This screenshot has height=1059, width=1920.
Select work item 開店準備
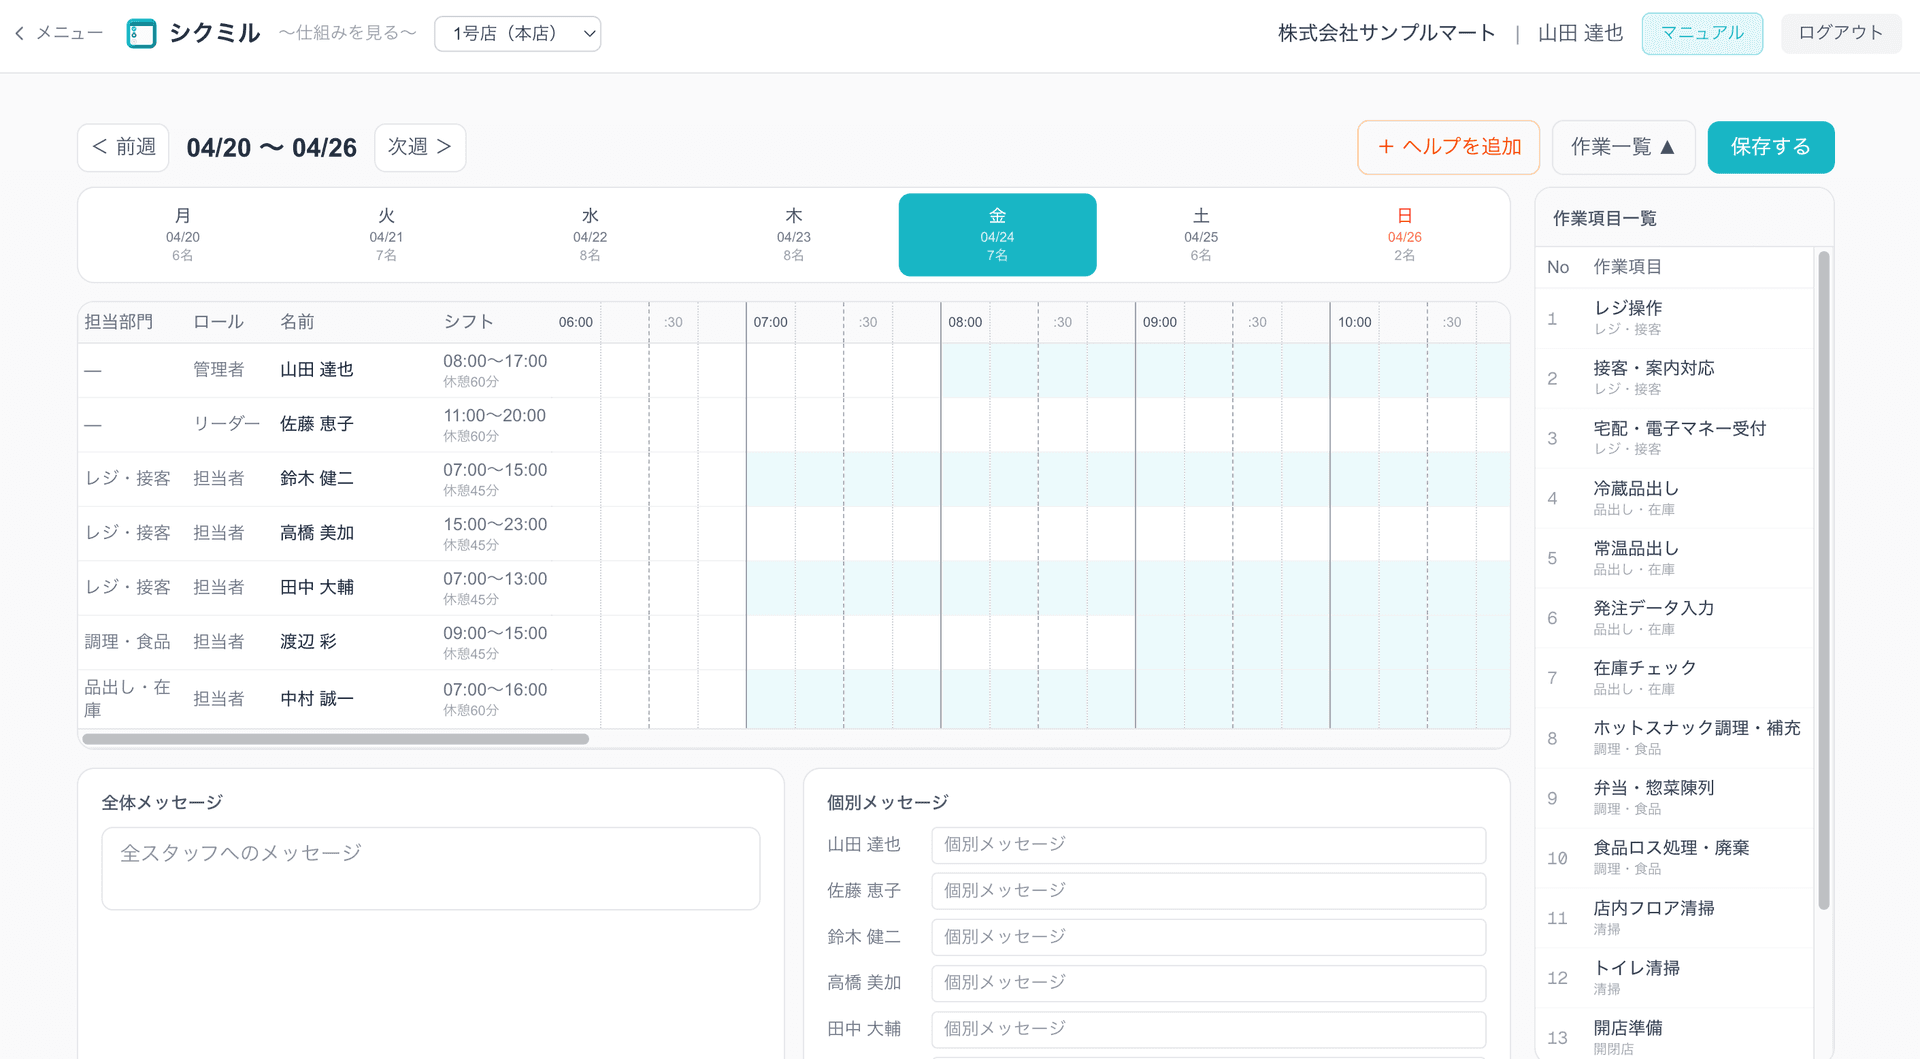(x=1675, y=1034)
